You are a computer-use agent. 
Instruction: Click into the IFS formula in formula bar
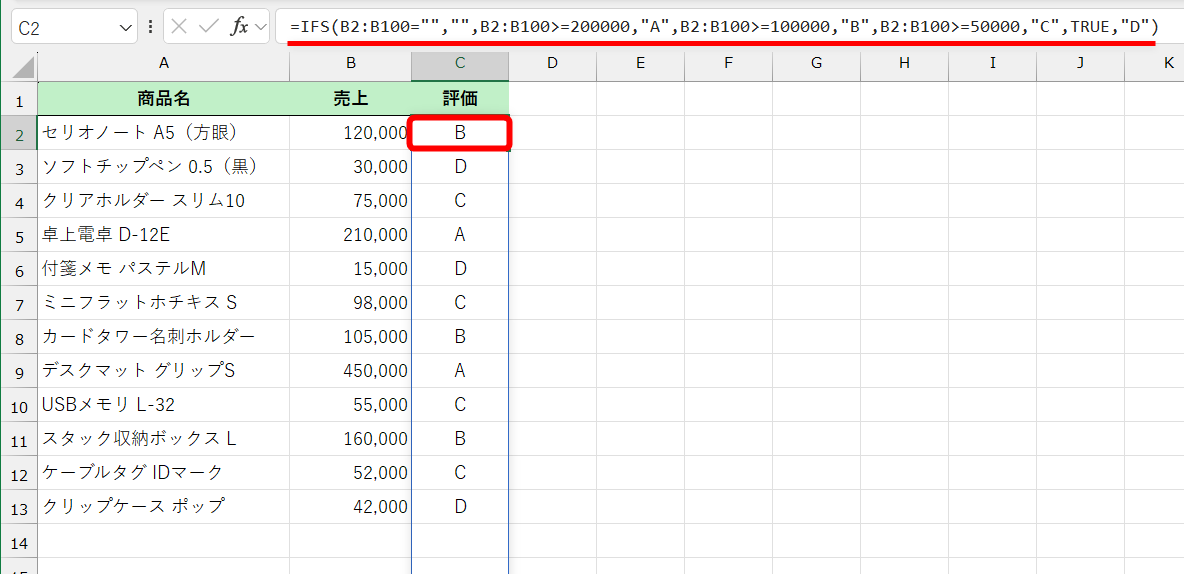click(x=725, y=27)
